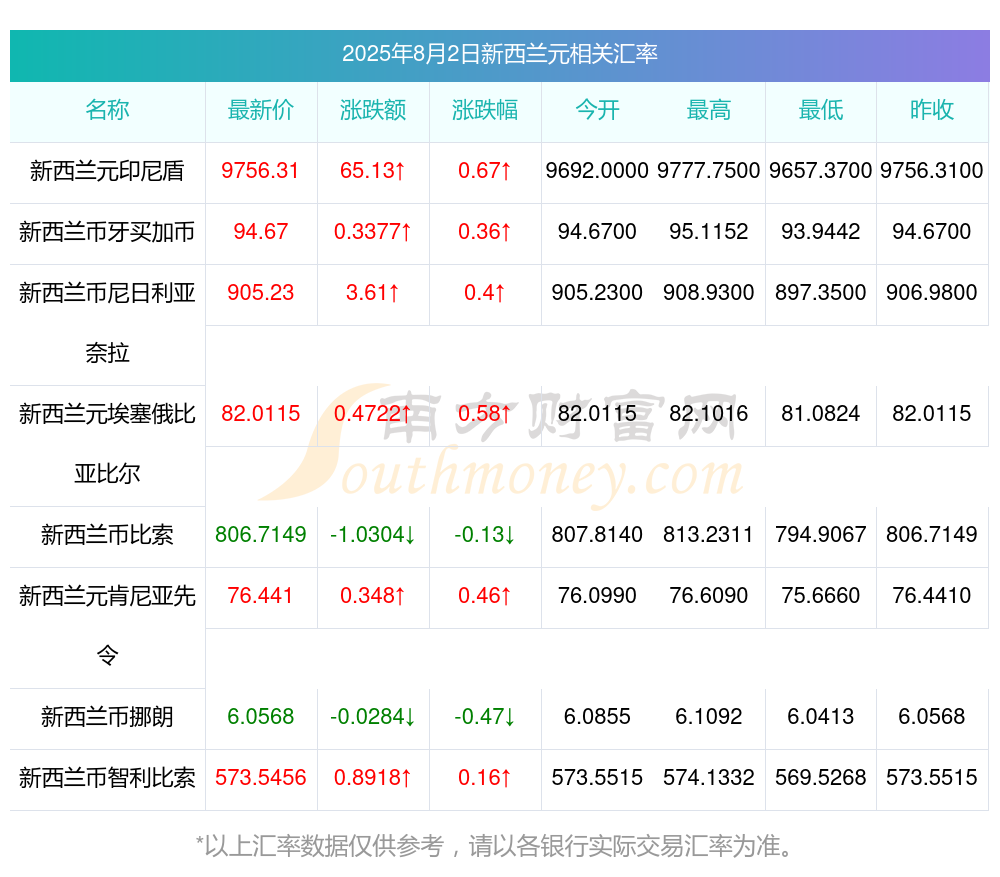Click latest price 76.441
The height and width of the screenshot is (877, 1000).
click(260, 595)
